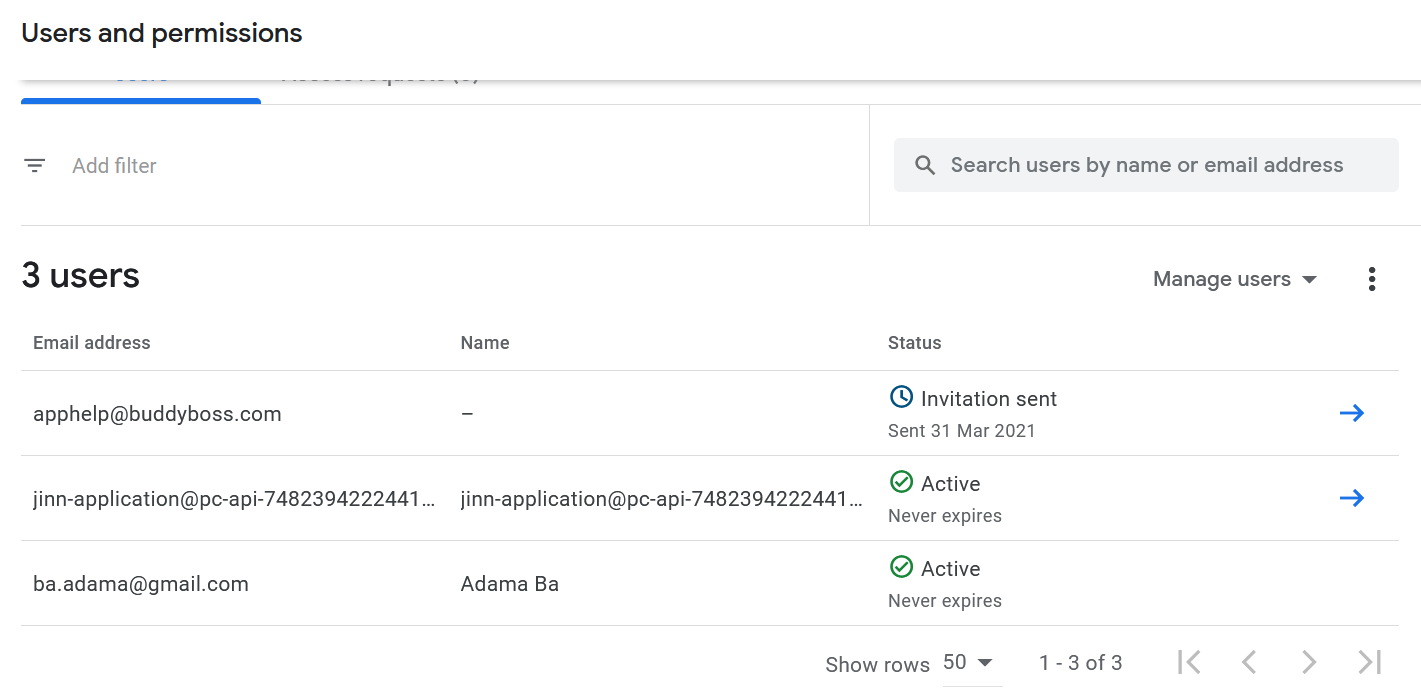Click the Add filter field
This screenshot has height=696, width=1421.
click(114, 166)
